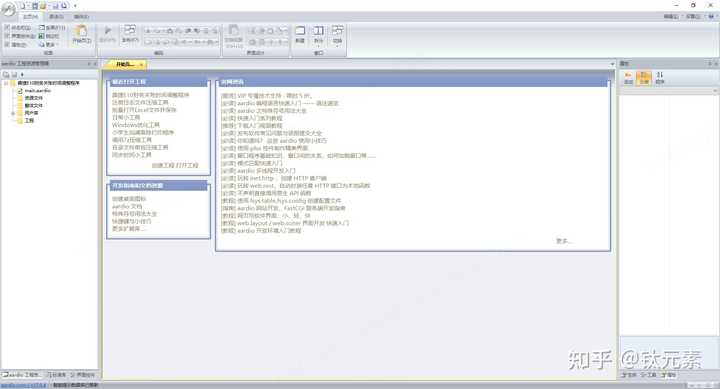
Task: Select the 主页 ribbon tab
Action: point(31,17)
